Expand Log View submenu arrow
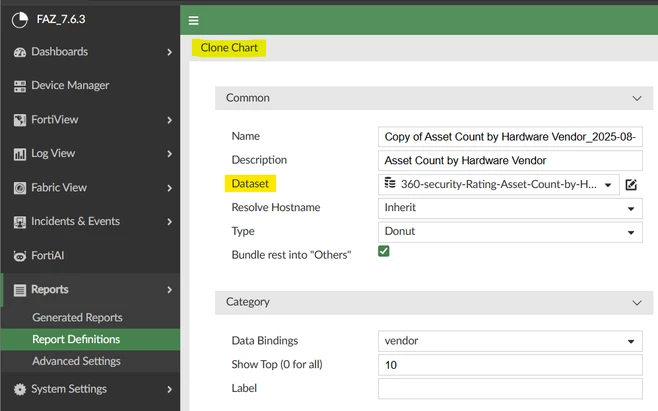The height and width of the screenshot is (411, 658). coord(170,154)
